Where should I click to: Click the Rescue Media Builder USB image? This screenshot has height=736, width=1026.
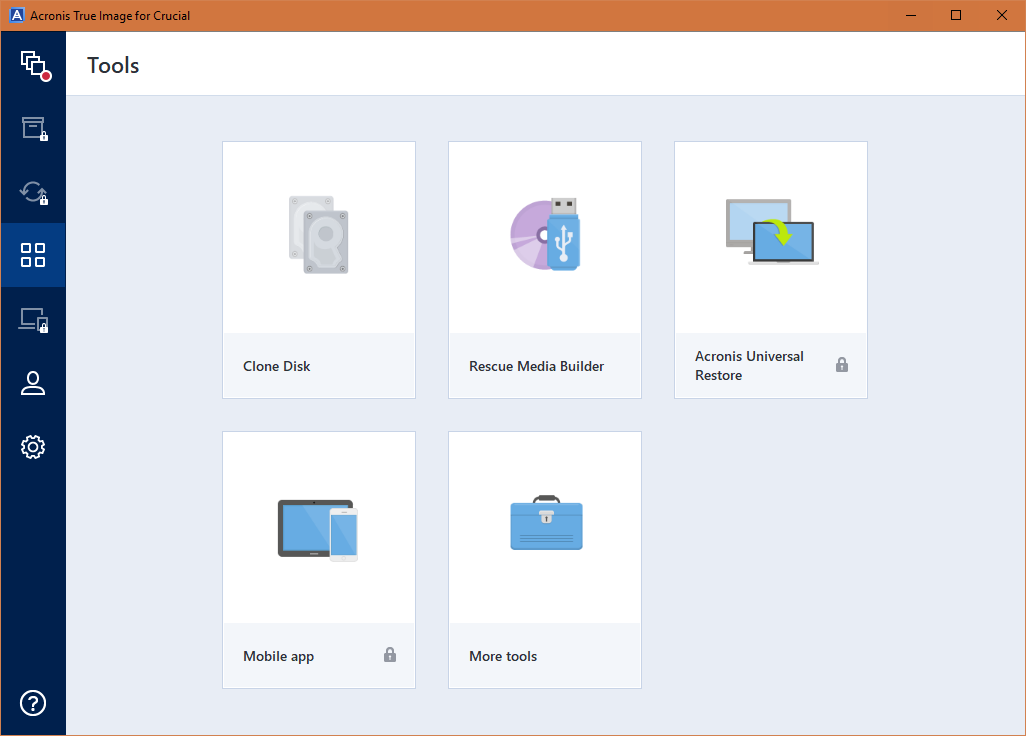click(545, 234)
